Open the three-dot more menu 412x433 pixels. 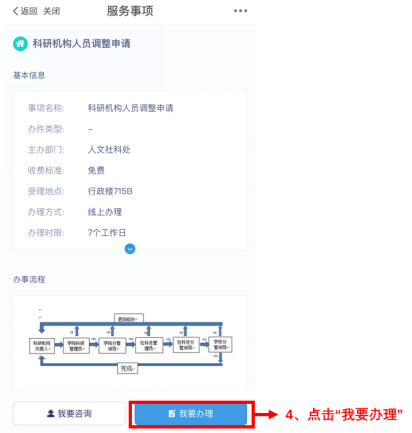[240, 11]
